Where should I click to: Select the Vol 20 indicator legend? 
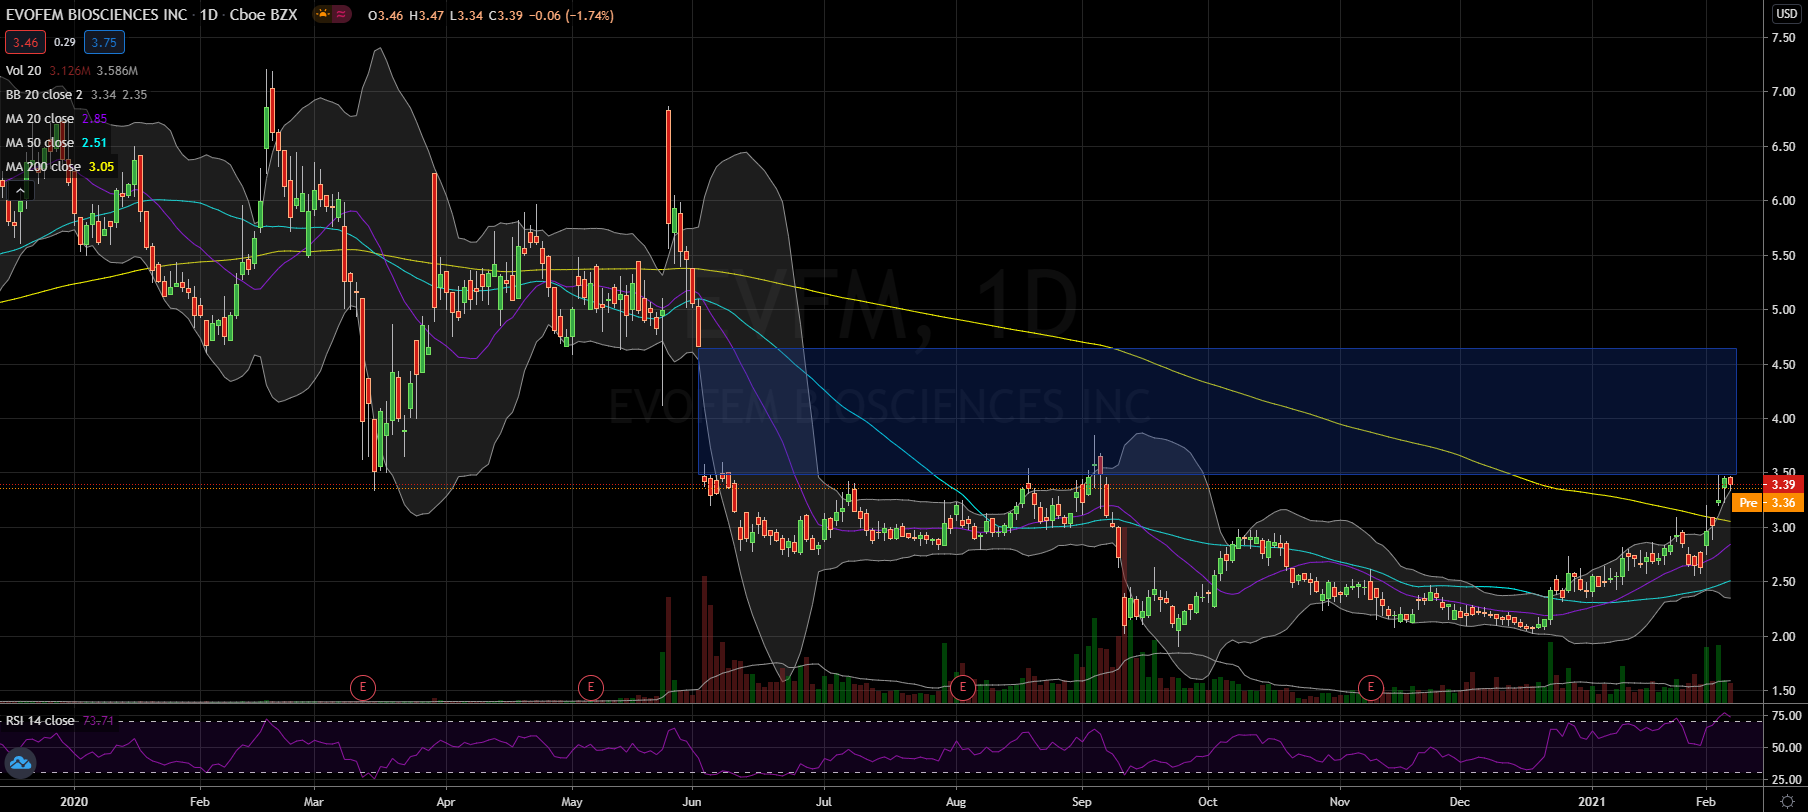tap(24, 71)
